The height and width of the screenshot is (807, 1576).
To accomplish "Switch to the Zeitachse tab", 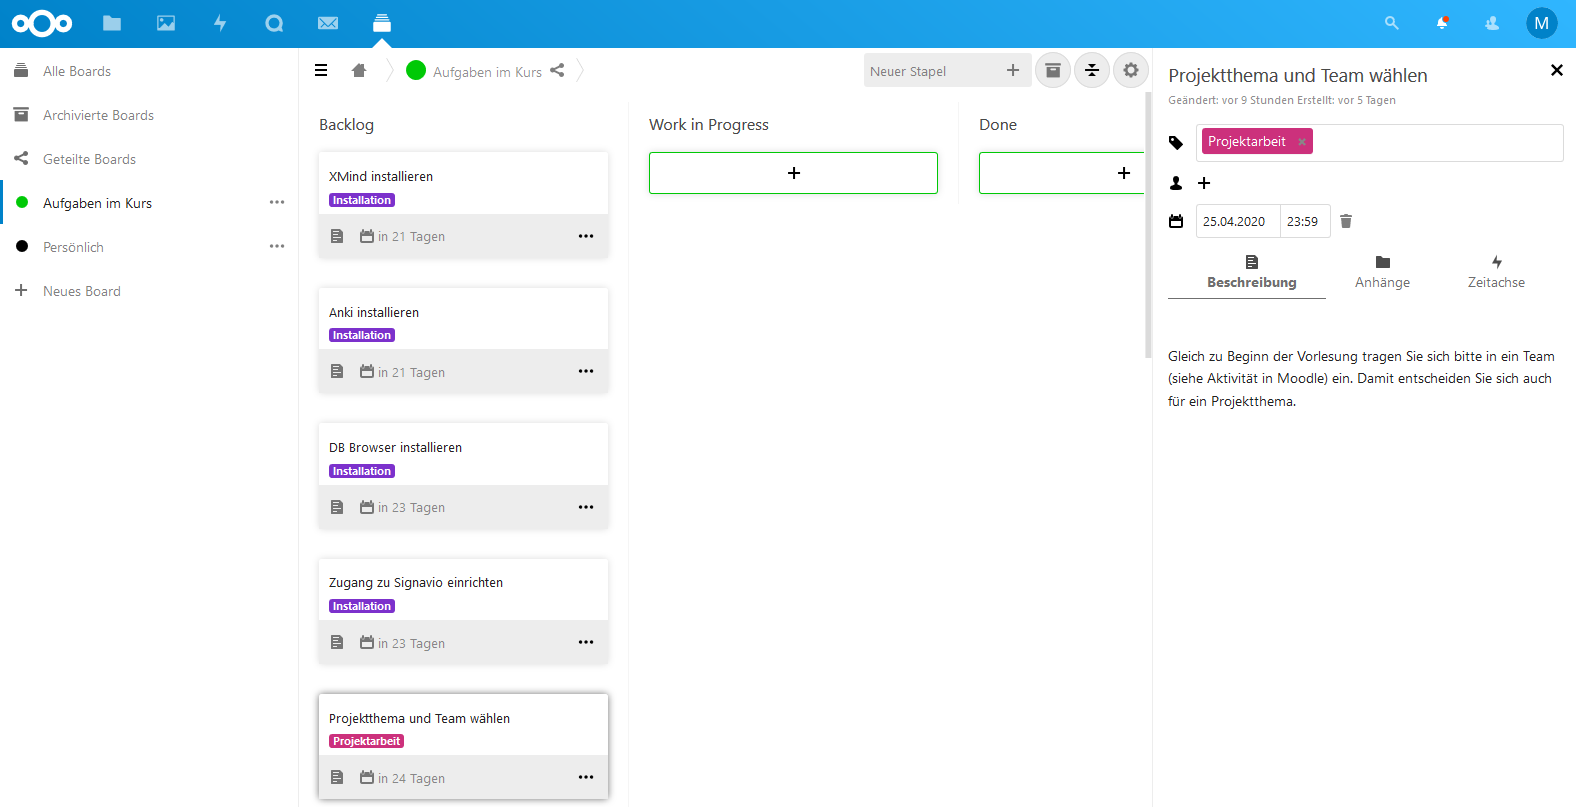I will point(1496,272).
